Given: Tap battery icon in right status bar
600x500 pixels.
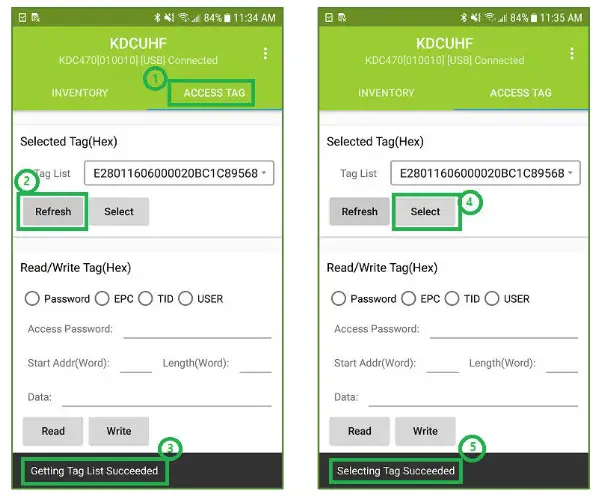Looking at the screenshot, I should pyautogui.click(x=534, y=18).
